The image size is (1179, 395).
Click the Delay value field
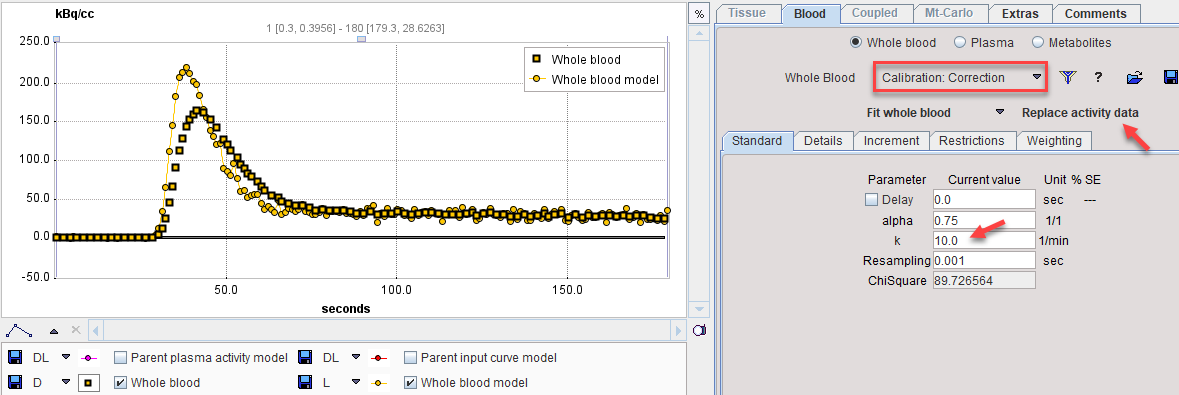(984, 199)
